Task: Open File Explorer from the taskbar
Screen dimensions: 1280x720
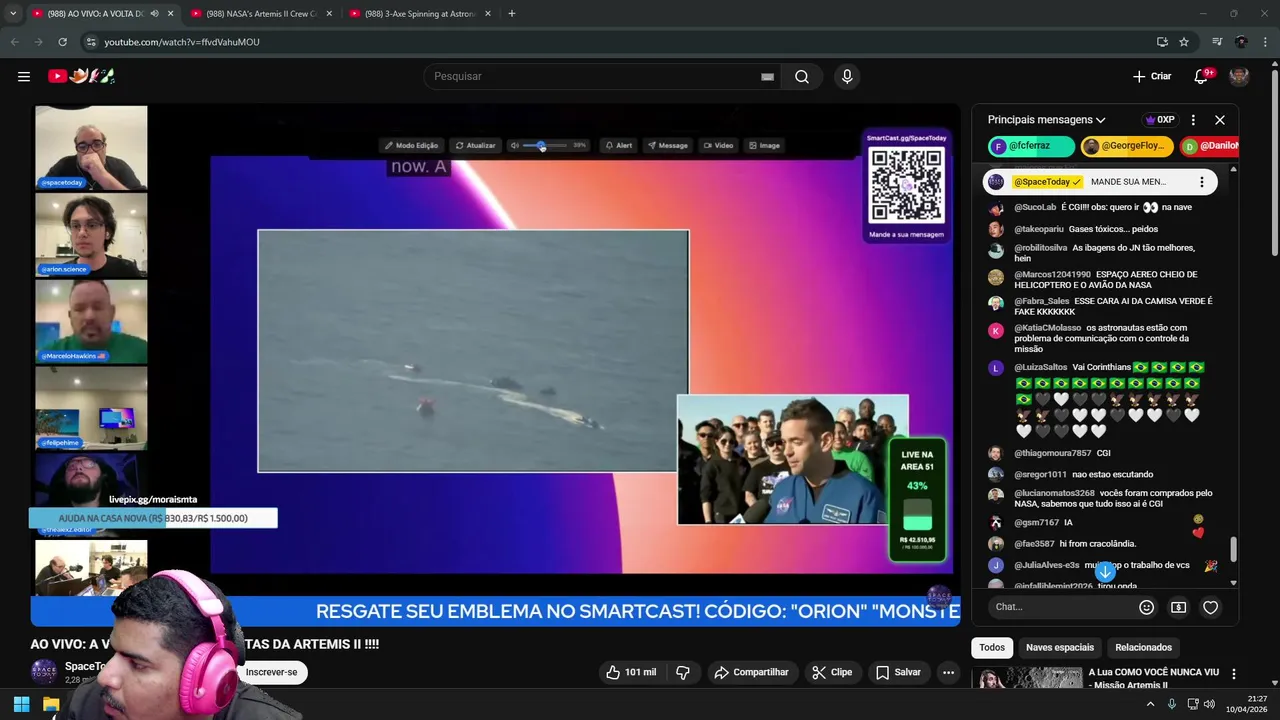Action: pos(51,704)
